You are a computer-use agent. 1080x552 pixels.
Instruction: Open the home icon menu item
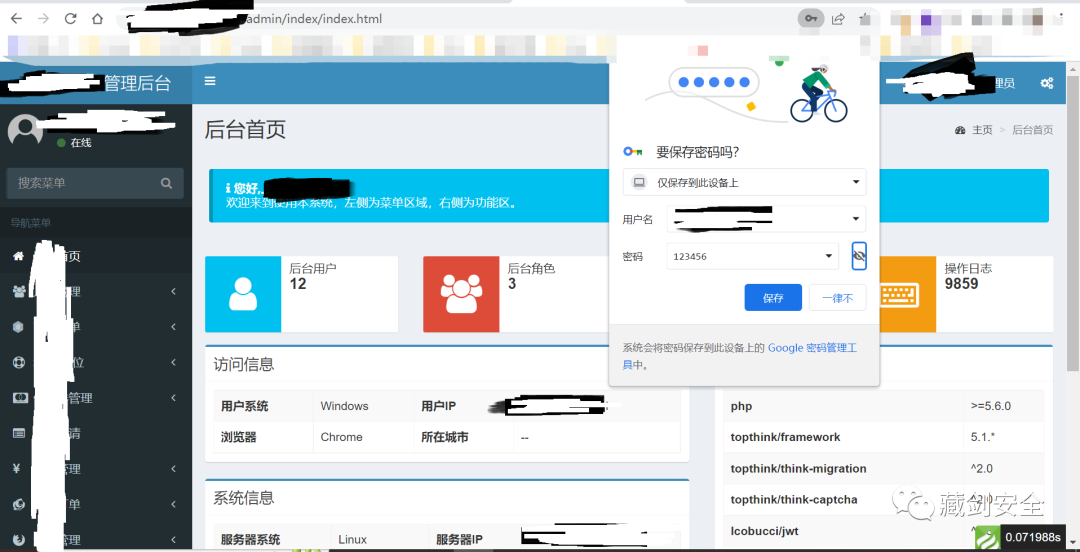coord(19,256)
